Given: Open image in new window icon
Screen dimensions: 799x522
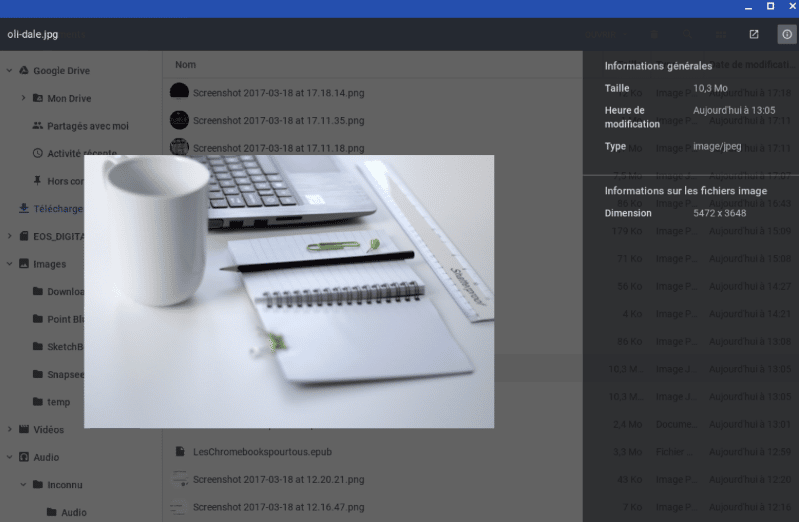Looking at the screenshot, I should click(x=754, y=34).
